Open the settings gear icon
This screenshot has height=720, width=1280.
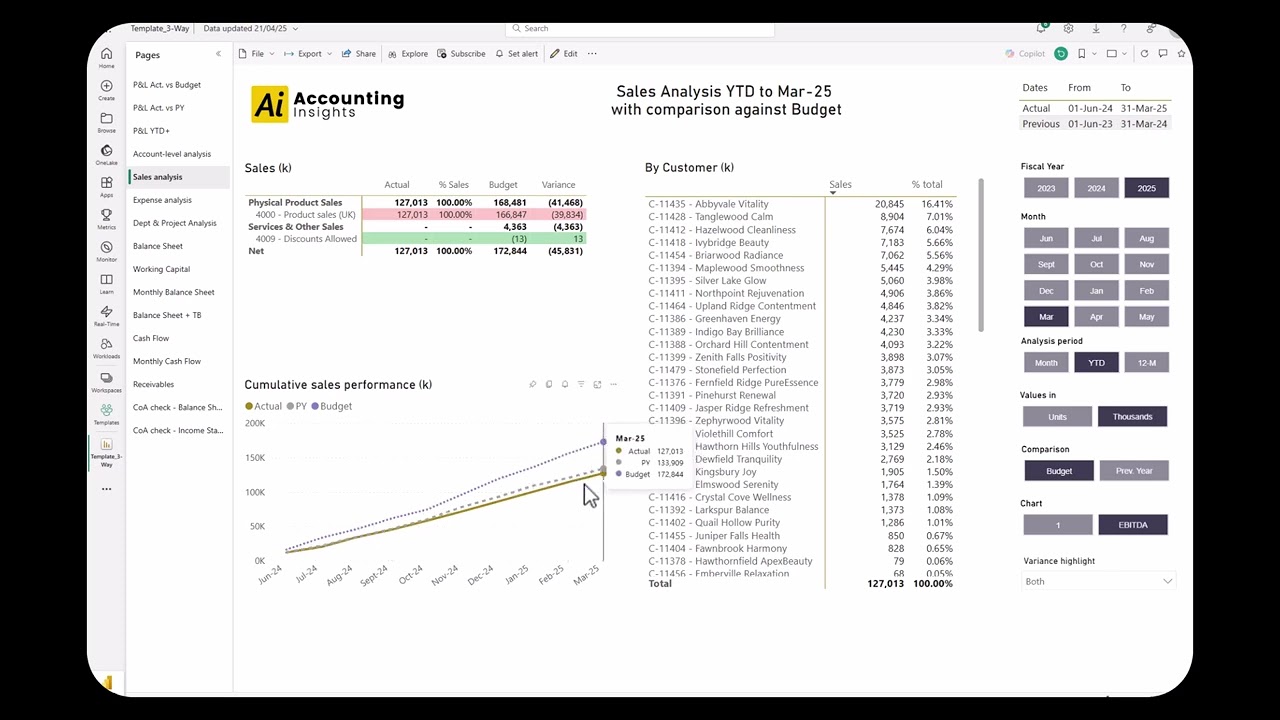(1068, 28)
